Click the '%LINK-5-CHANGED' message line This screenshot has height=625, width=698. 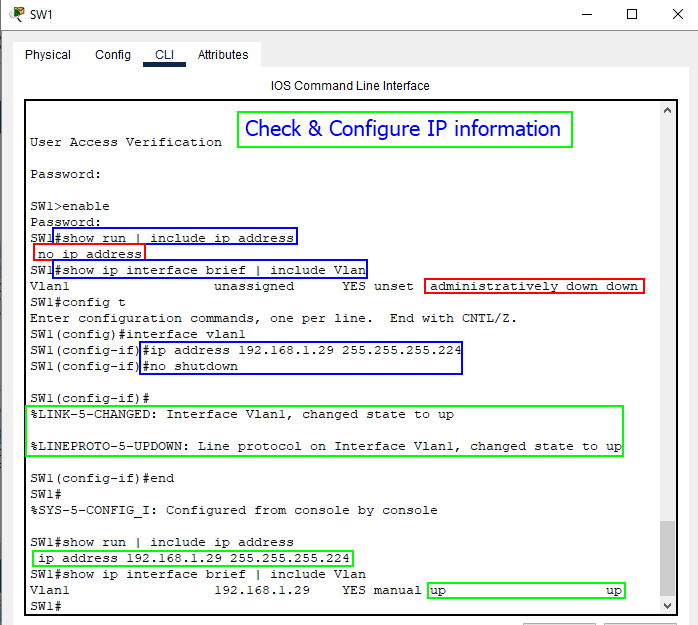pos(242,414)
